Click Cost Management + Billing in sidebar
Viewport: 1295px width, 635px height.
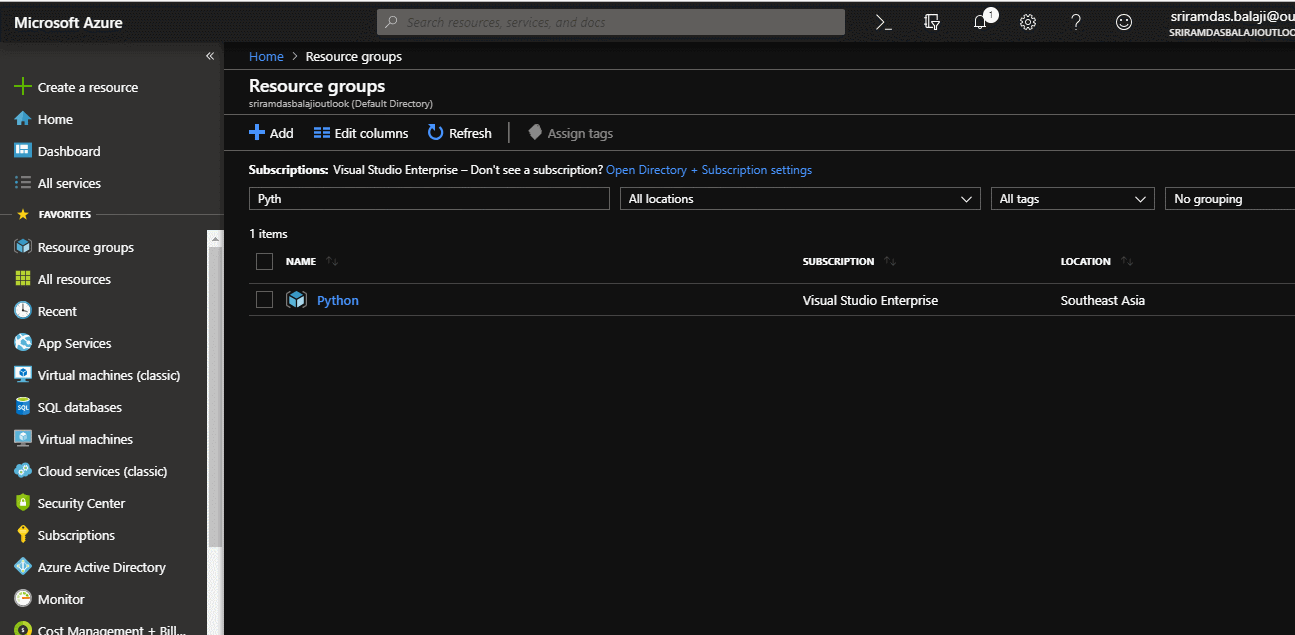112,629
